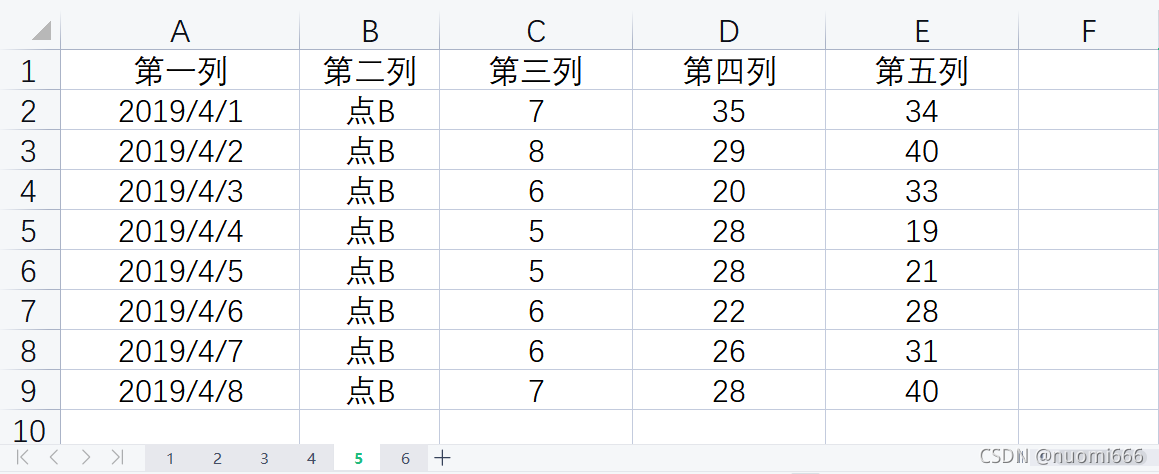
Task: Select the cell with value 35
Action: point(729,111)
